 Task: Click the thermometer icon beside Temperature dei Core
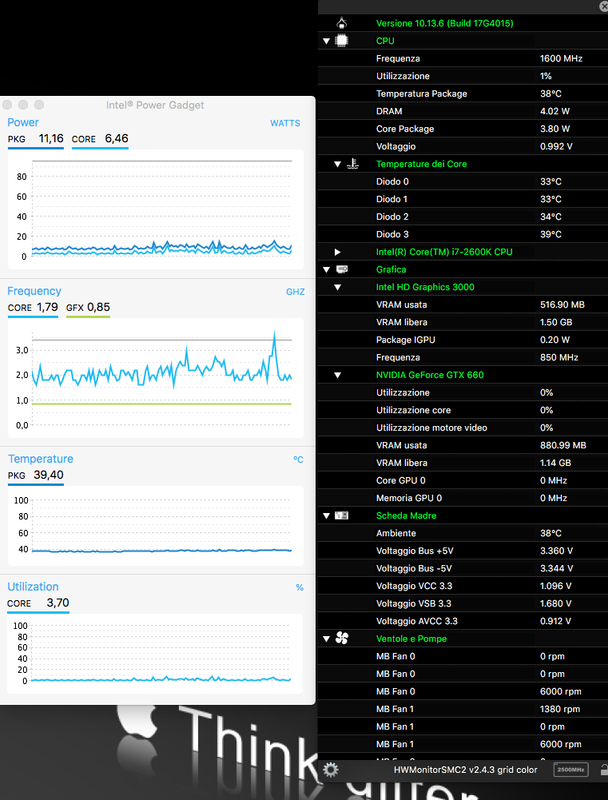point(352,164)
